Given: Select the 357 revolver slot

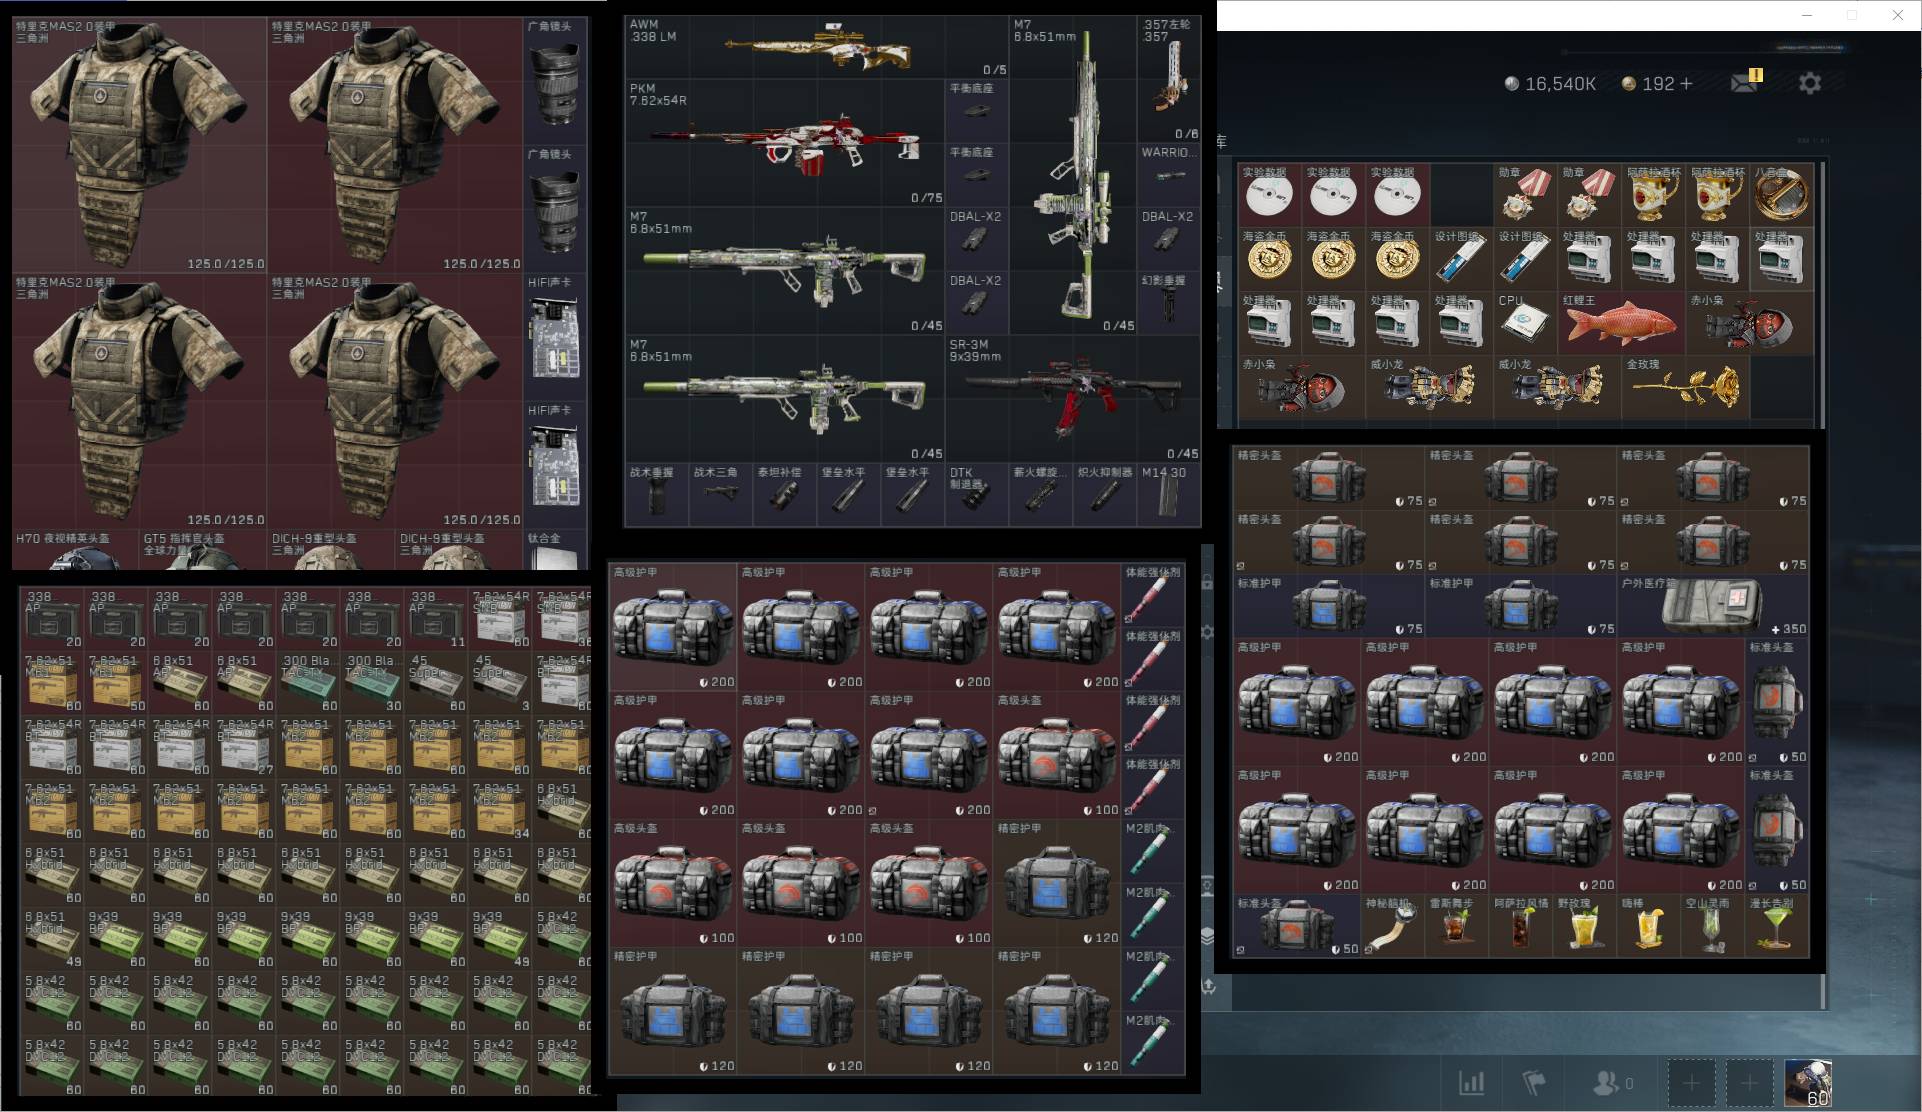Looking at the screenshot, I should (x=1168, y=79).
